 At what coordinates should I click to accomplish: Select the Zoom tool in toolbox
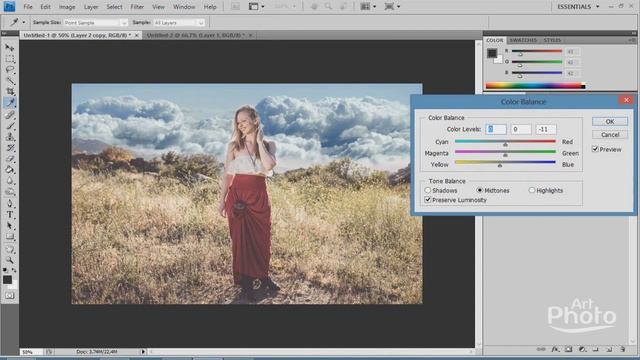[10, 260]
